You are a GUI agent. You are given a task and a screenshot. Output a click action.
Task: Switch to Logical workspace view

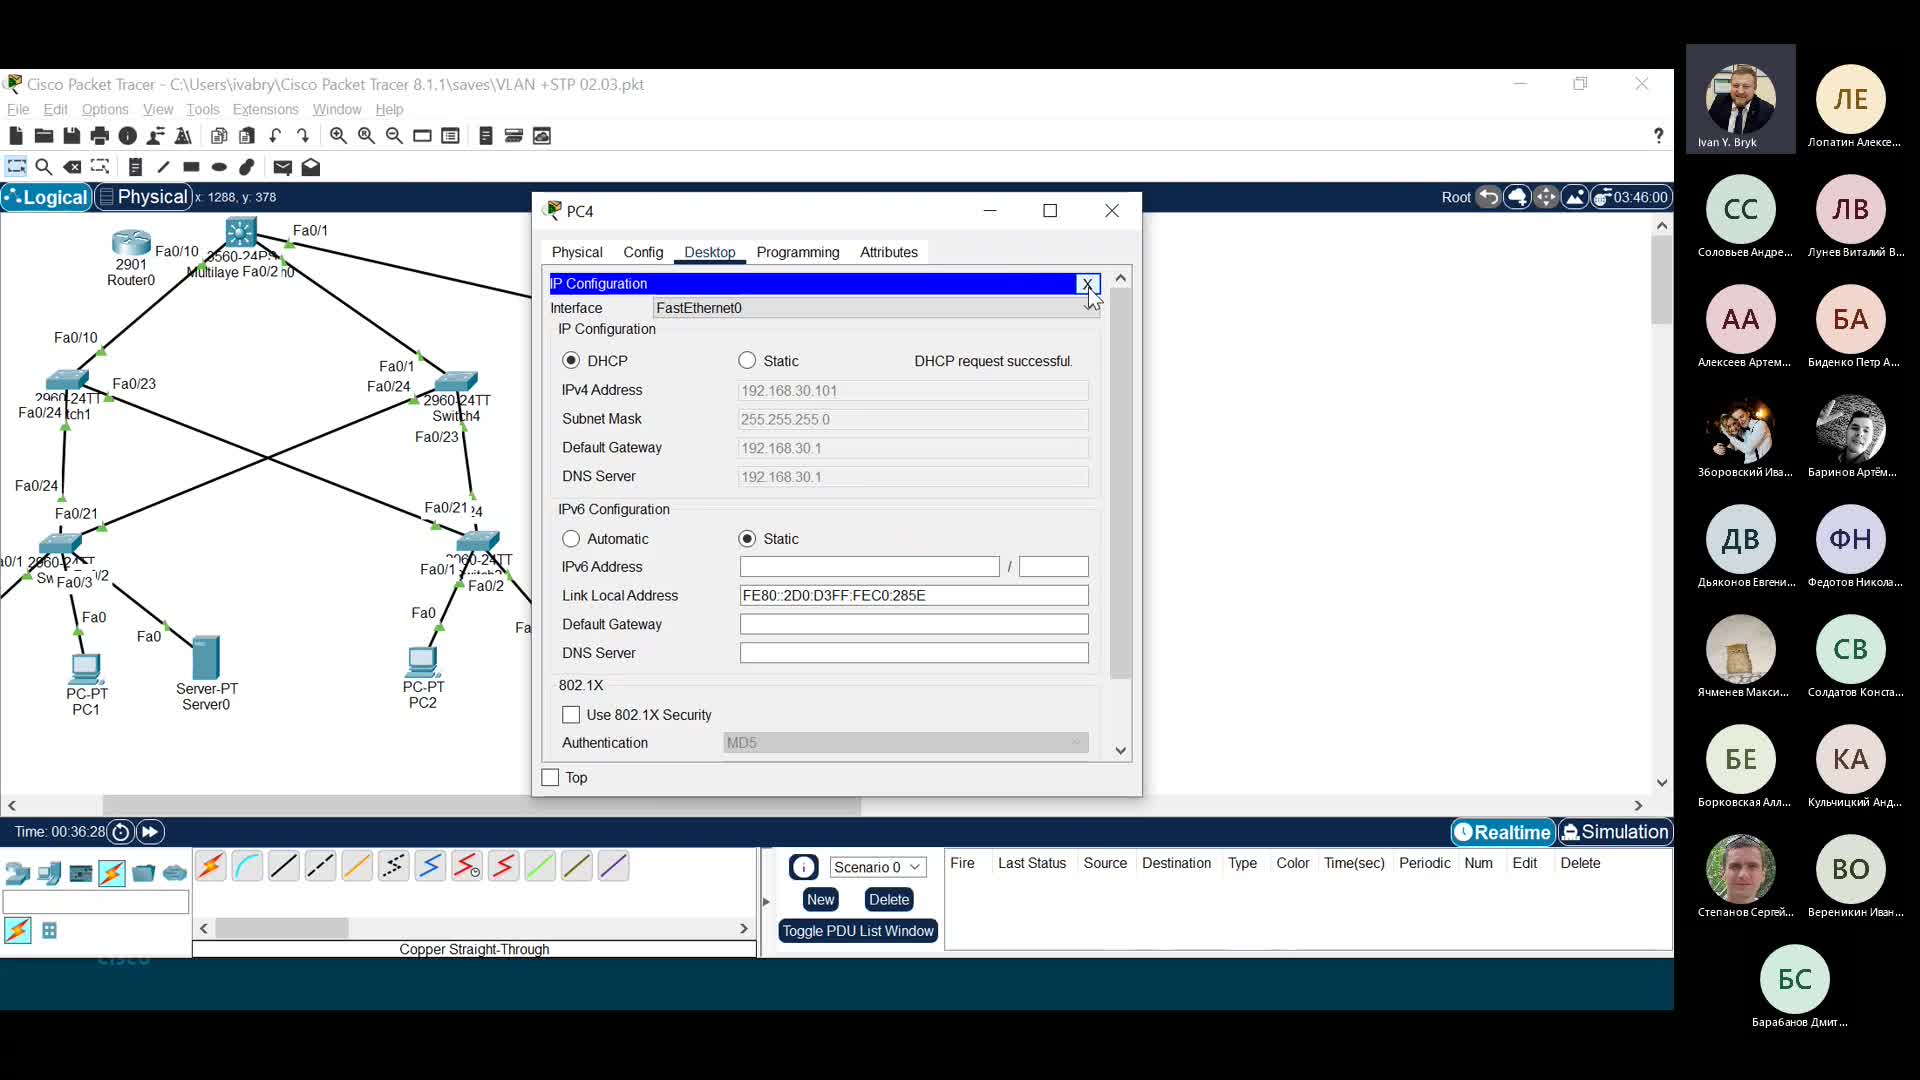click(x=47, y=197)
